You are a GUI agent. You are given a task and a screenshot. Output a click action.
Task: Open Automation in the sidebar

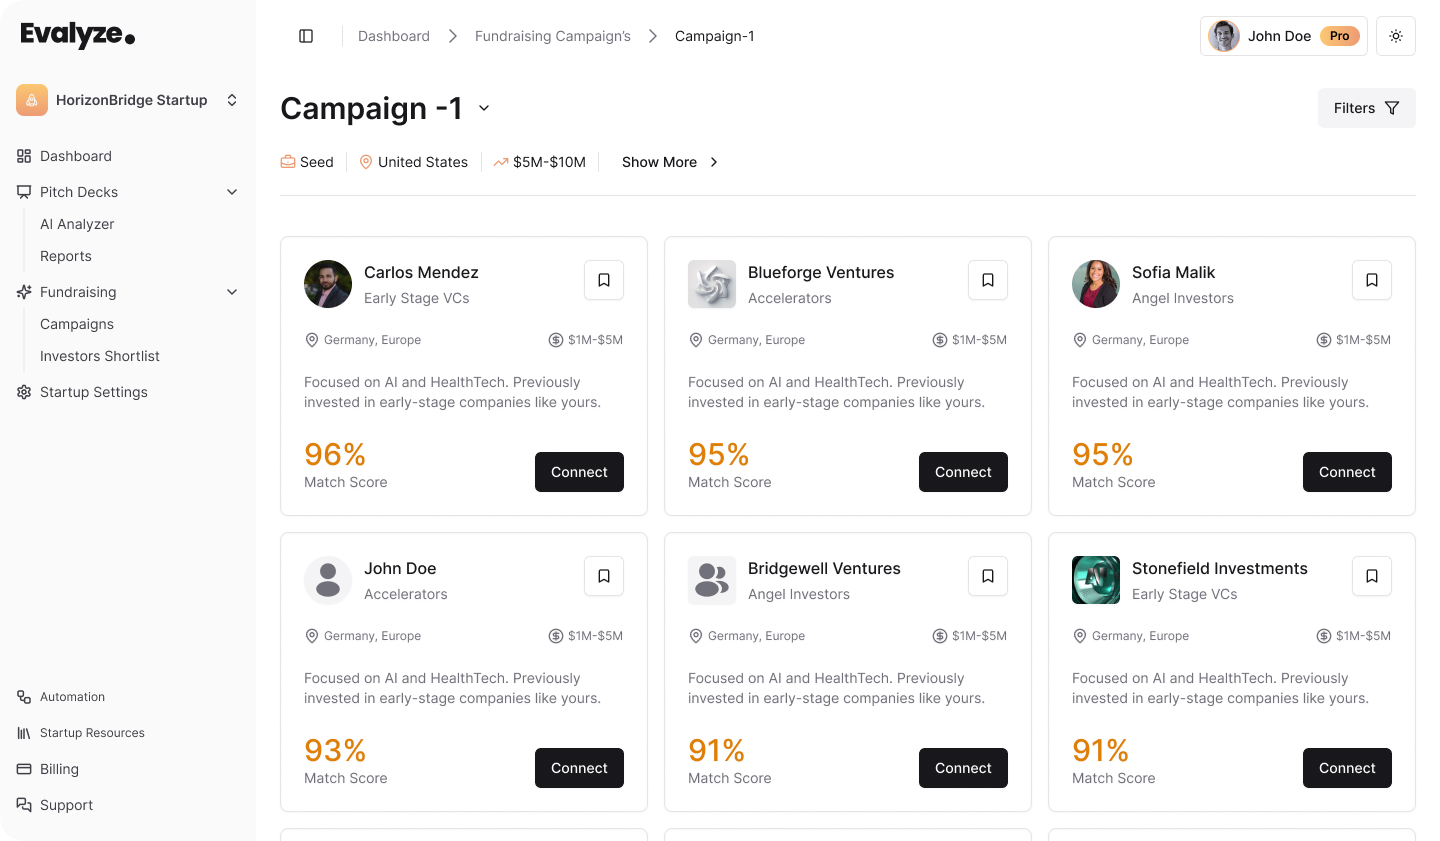[x=72, y=697]
